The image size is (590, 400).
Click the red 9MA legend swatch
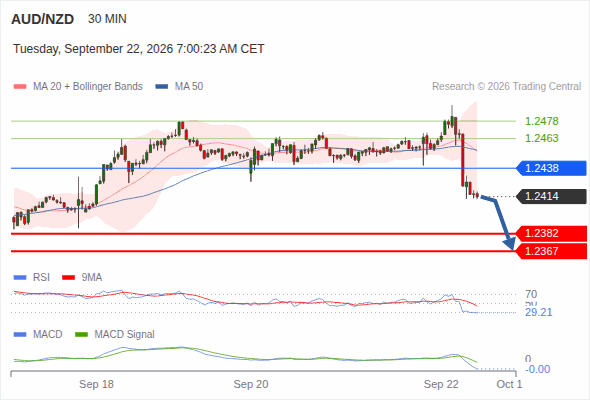coord(68,278)
